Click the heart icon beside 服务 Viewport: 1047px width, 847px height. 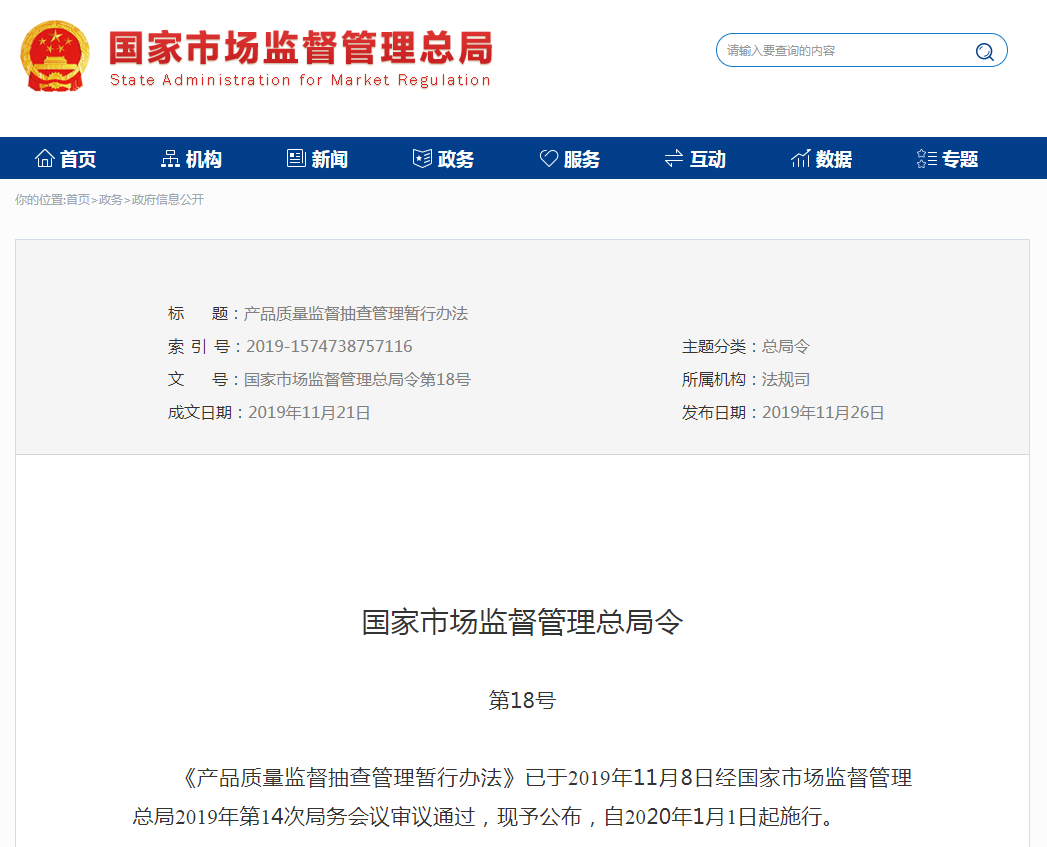548,158
